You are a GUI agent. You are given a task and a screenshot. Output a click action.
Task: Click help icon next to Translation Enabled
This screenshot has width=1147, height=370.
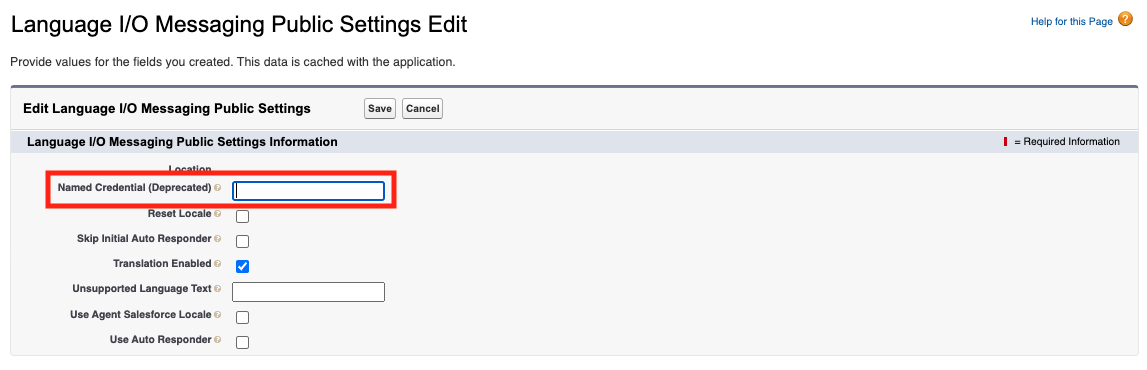[x=217, y=264]
